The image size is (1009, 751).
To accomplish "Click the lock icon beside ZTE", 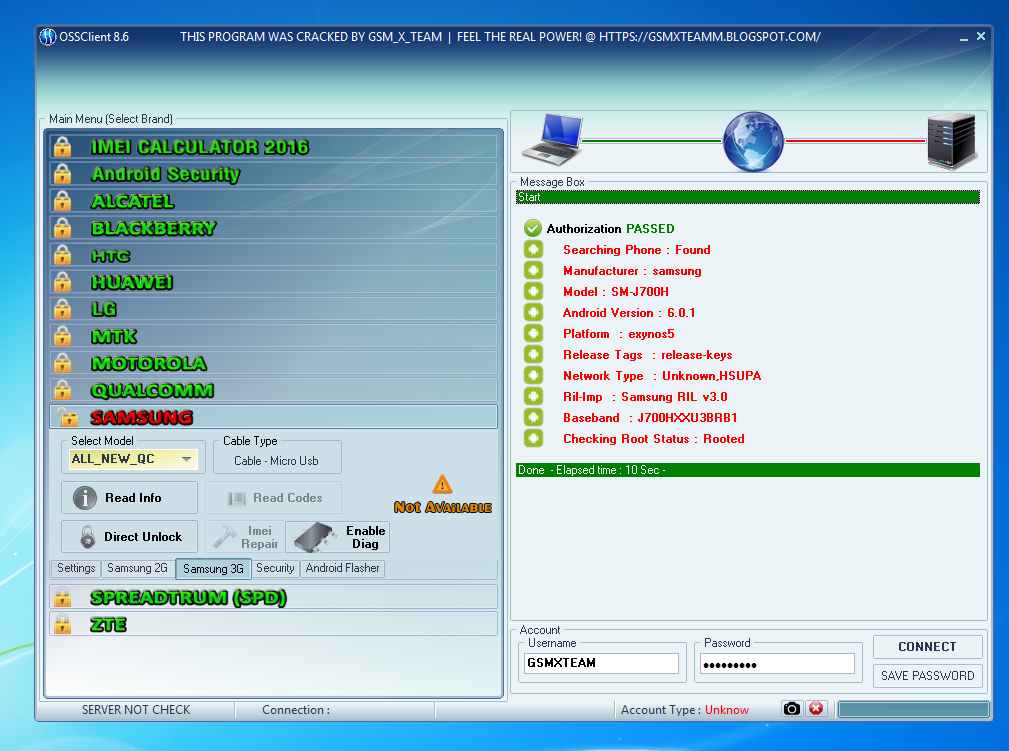I will pyautogui.click(x=62, y=624).
